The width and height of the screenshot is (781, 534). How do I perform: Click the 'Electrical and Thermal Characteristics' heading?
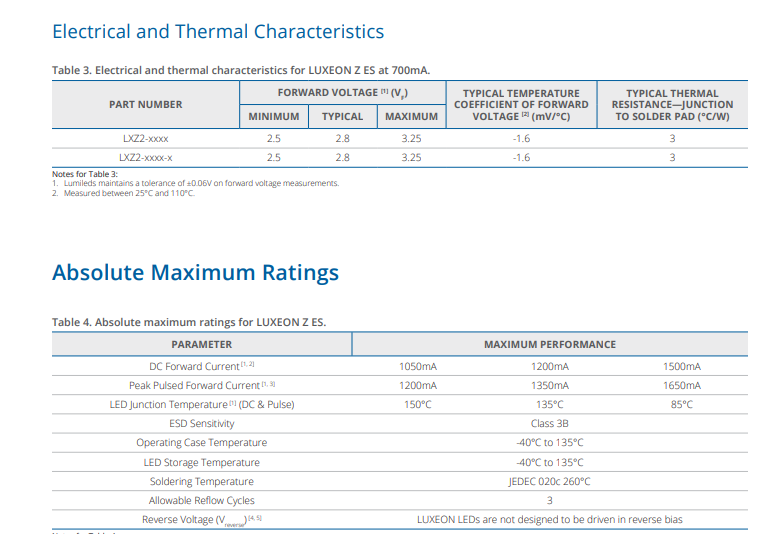click(218, 32)
